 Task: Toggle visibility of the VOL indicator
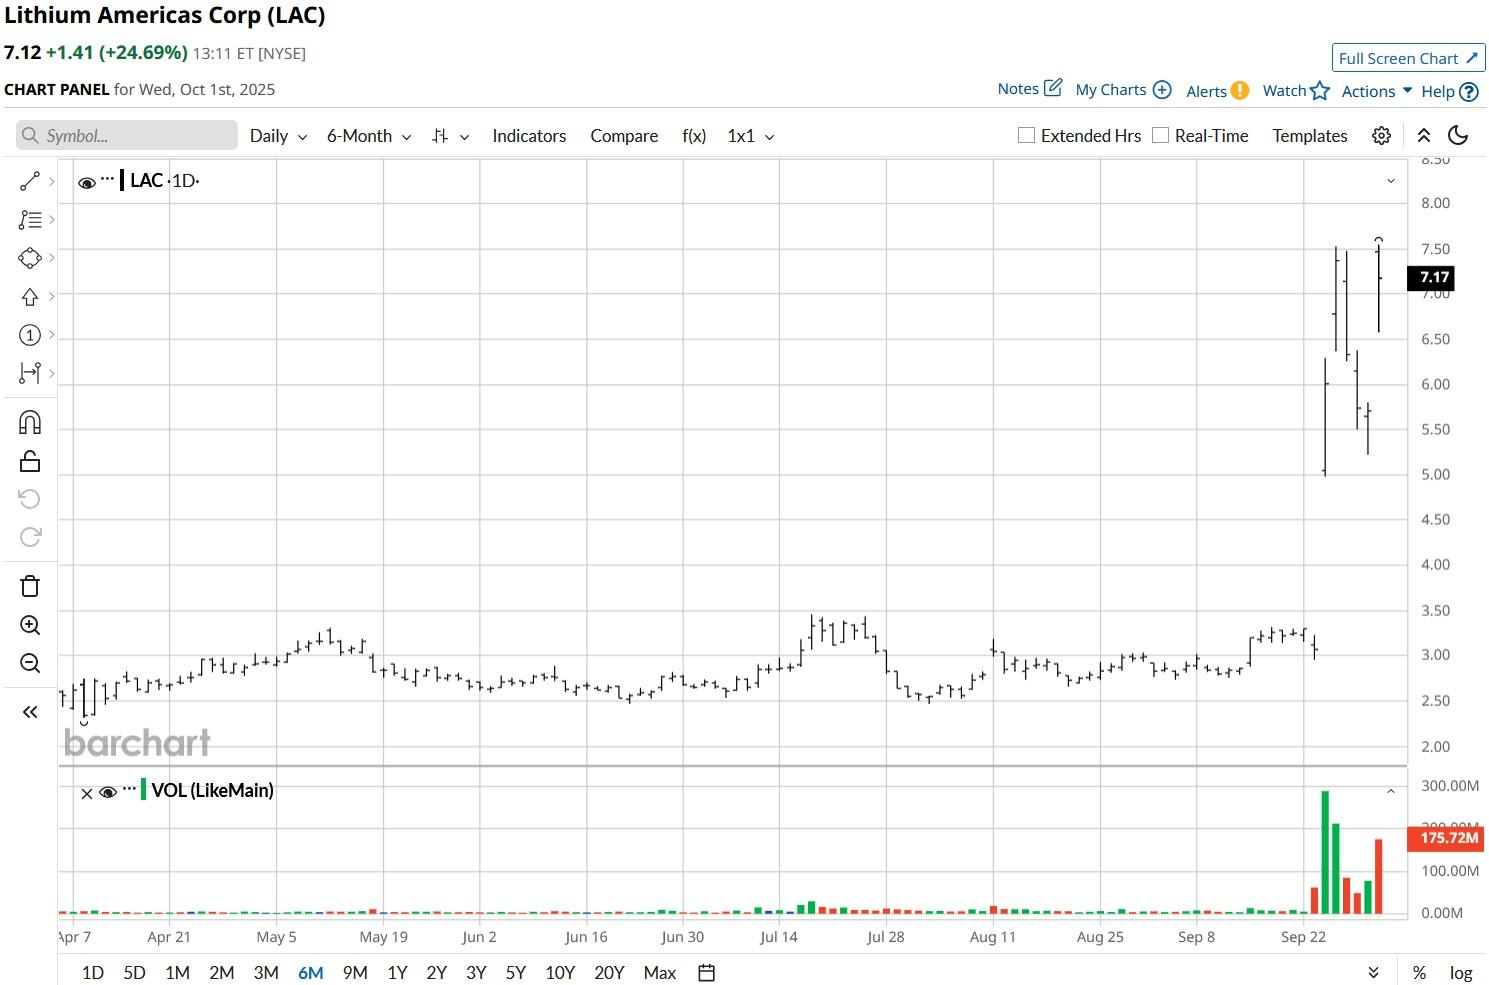tap(108, 792)
